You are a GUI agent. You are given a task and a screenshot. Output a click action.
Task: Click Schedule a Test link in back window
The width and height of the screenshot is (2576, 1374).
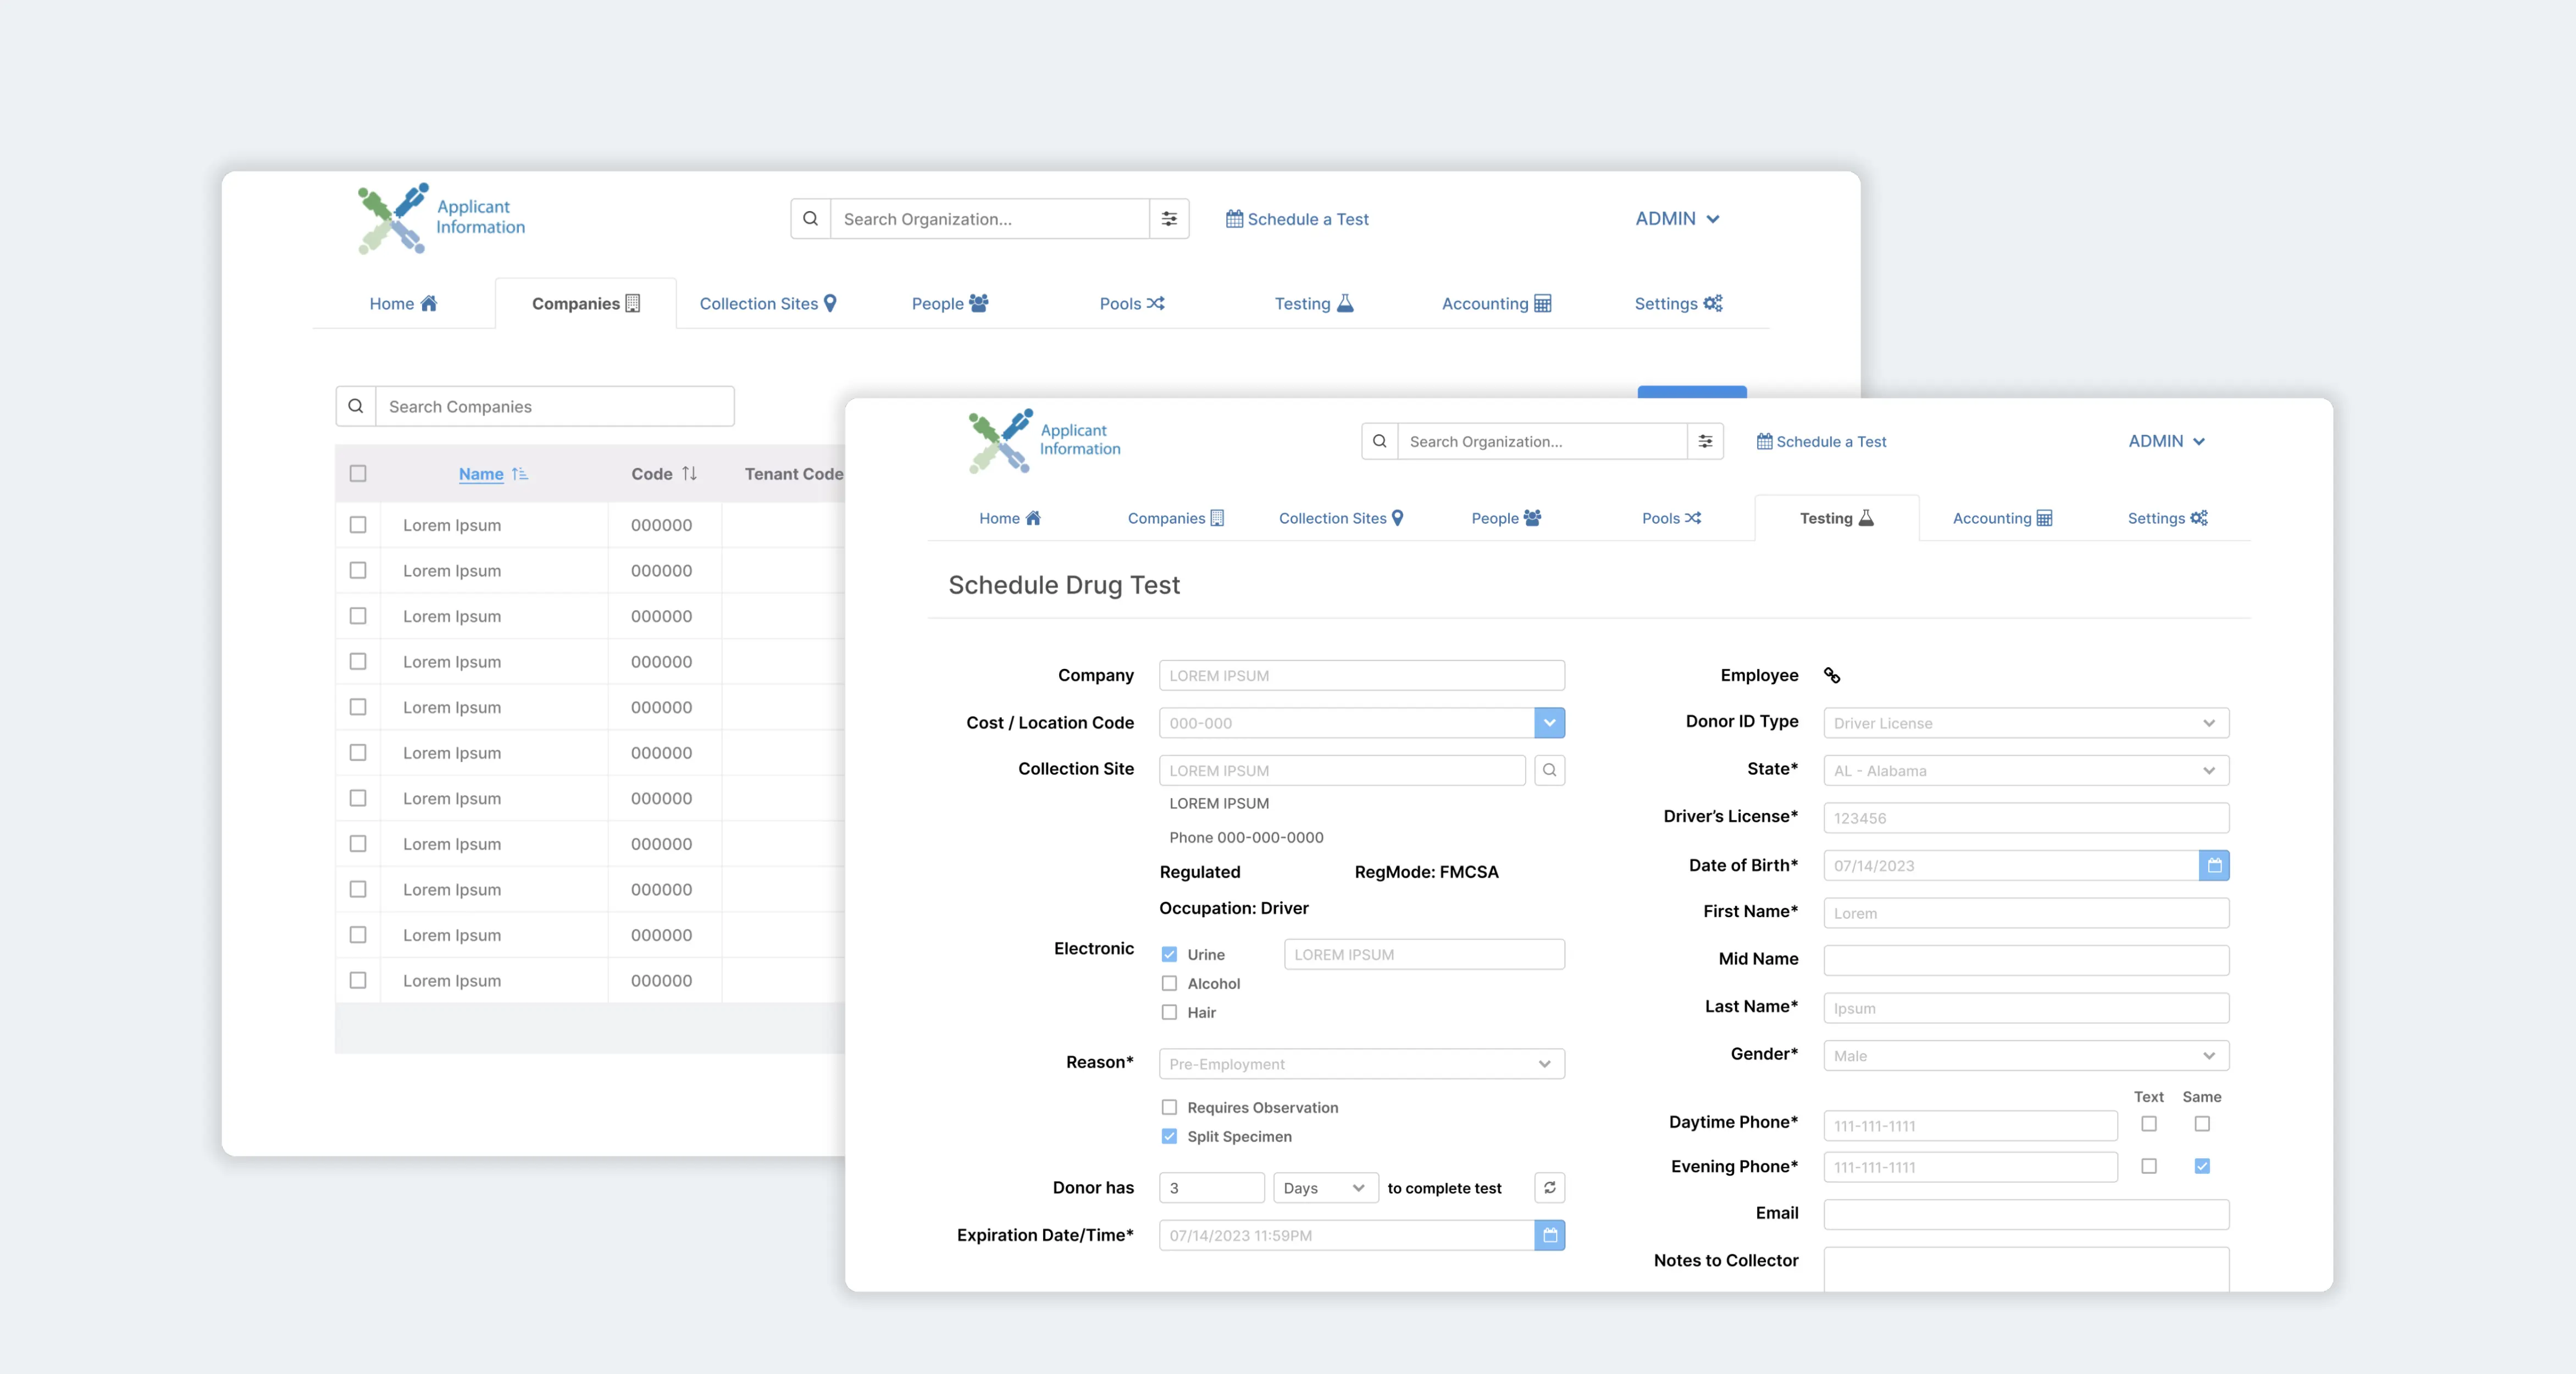tap(1297, 219)
